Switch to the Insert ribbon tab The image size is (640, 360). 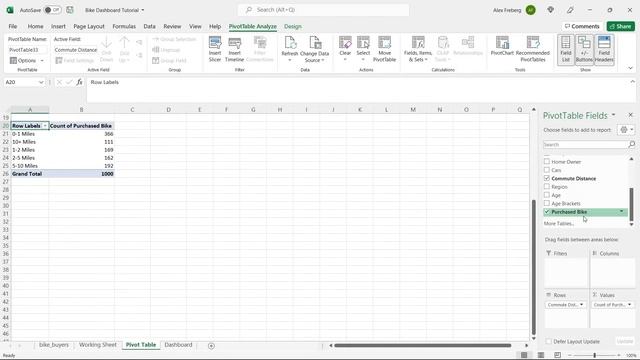click(x=58, y=26)
